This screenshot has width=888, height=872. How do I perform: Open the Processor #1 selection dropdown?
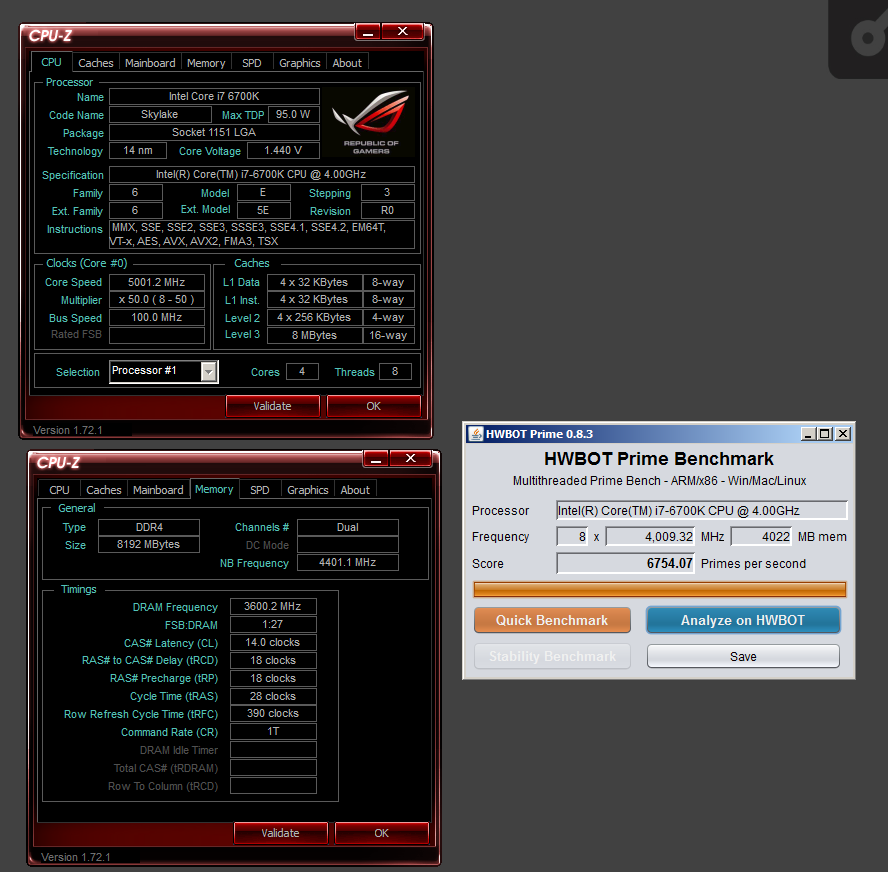[209, 371]
